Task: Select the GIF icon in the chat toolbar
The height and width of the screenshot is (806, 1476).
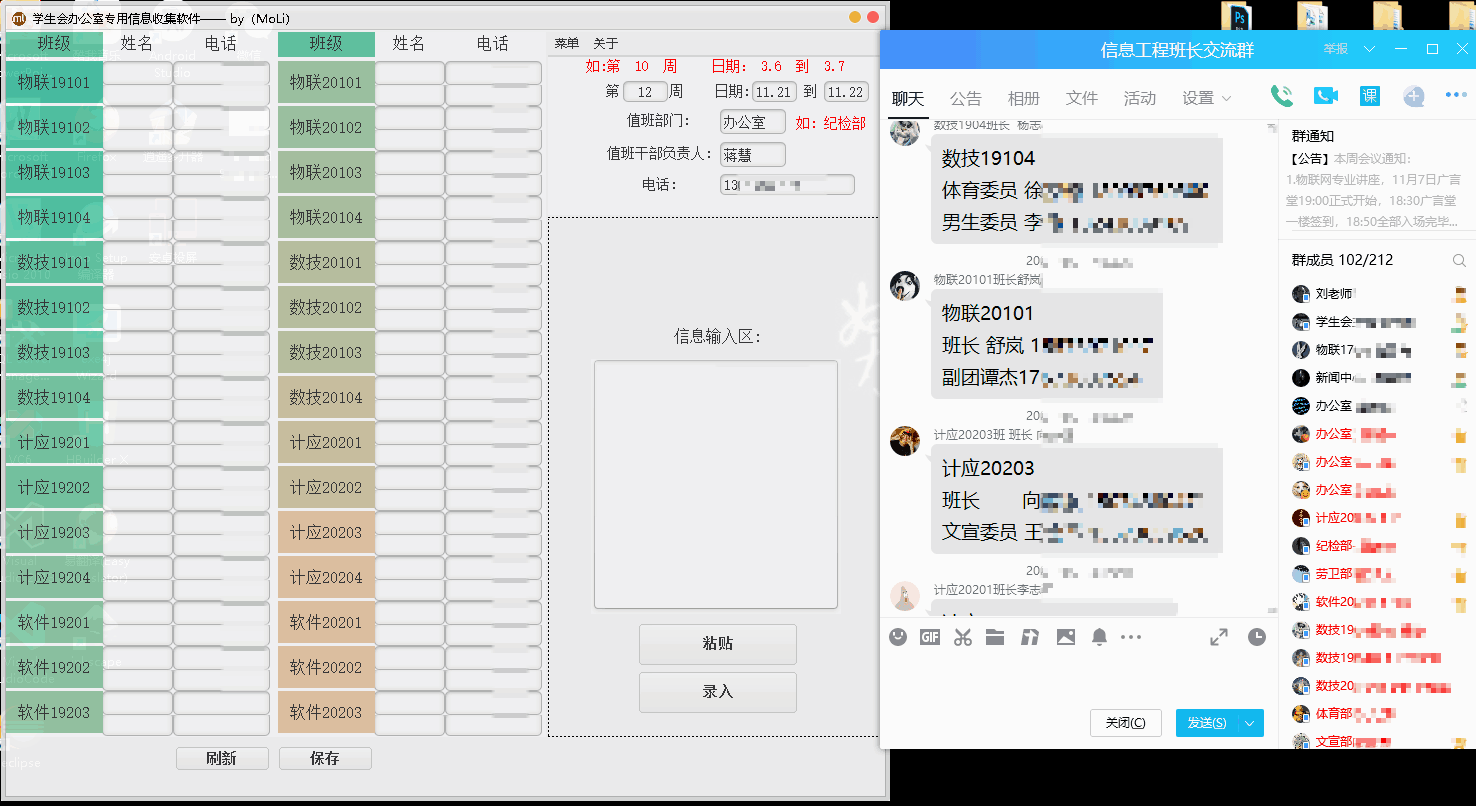Action: 929,637
